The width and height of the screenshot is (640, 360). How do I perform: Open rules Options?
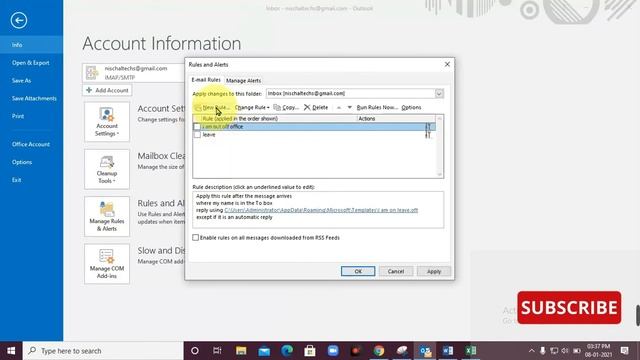(x=411, y=107)
